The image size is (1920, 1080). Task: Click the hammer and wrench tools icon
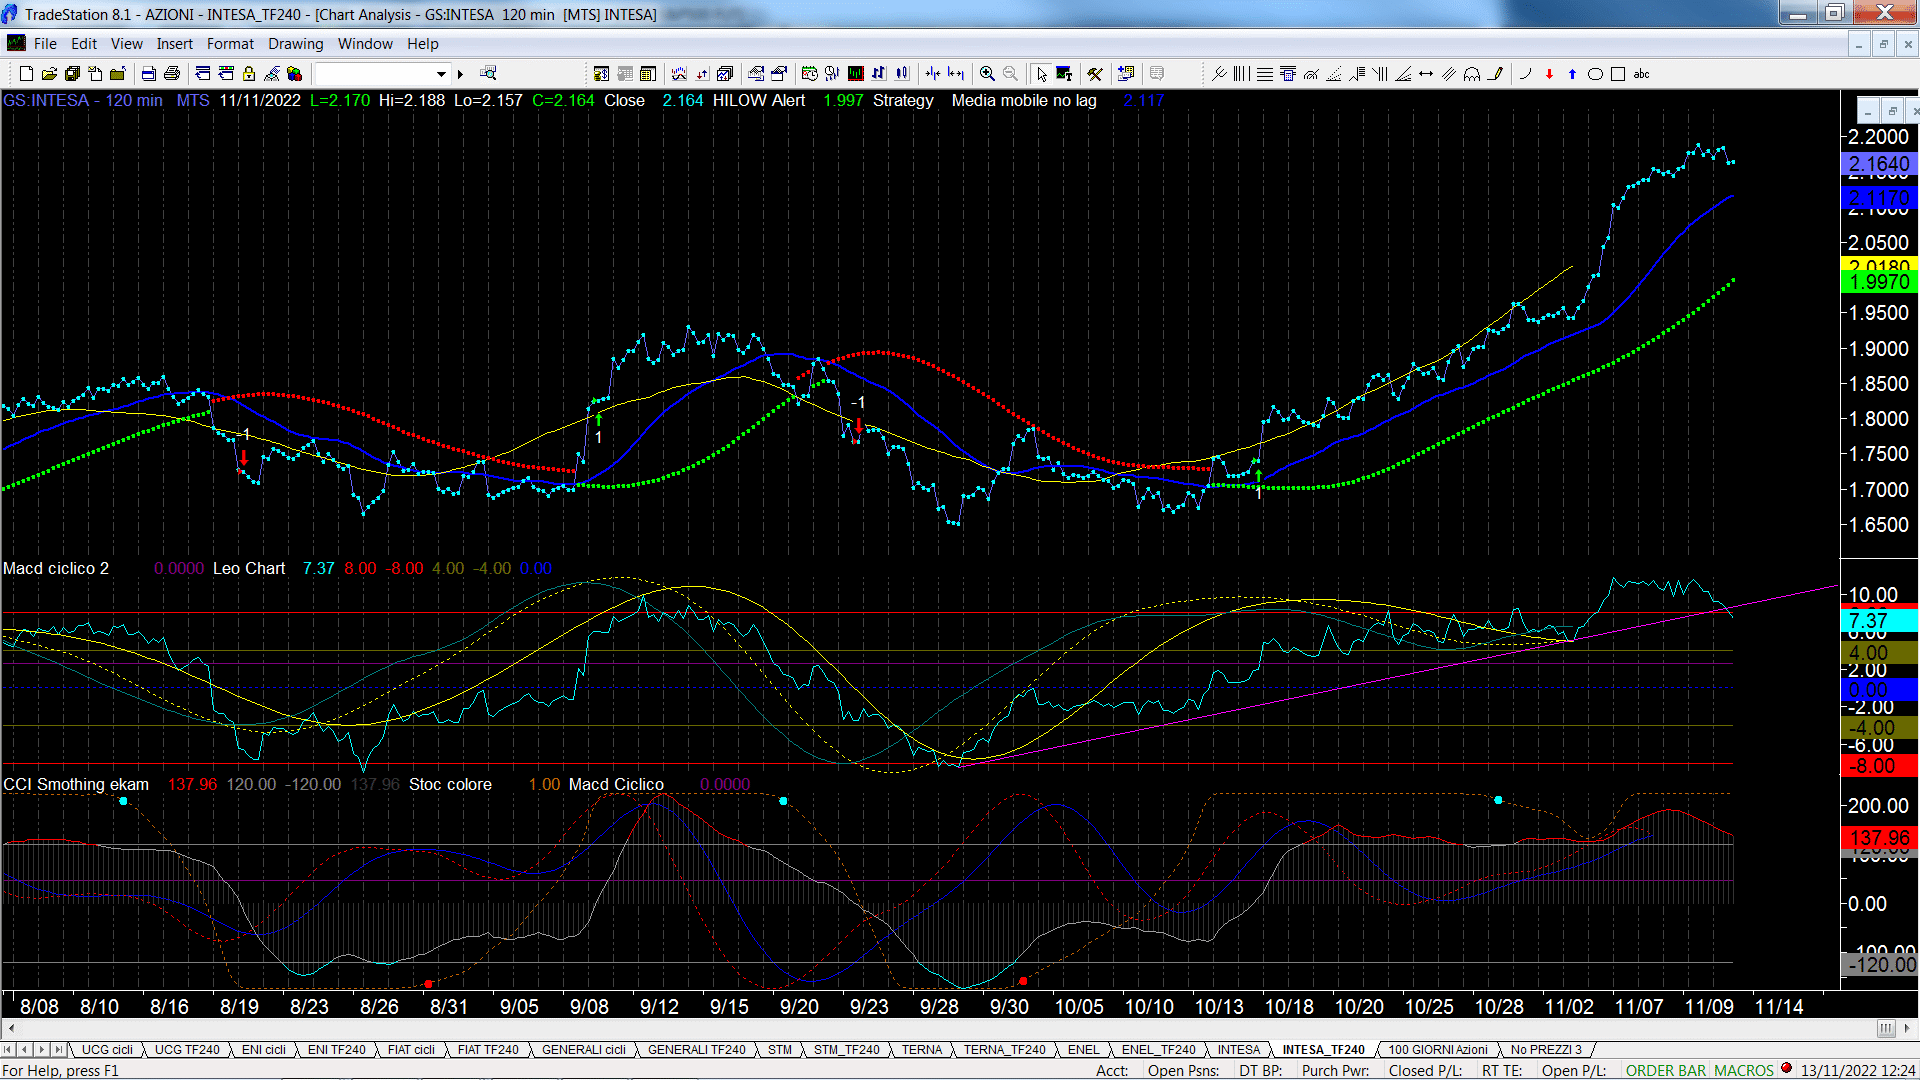point(1095,74)
